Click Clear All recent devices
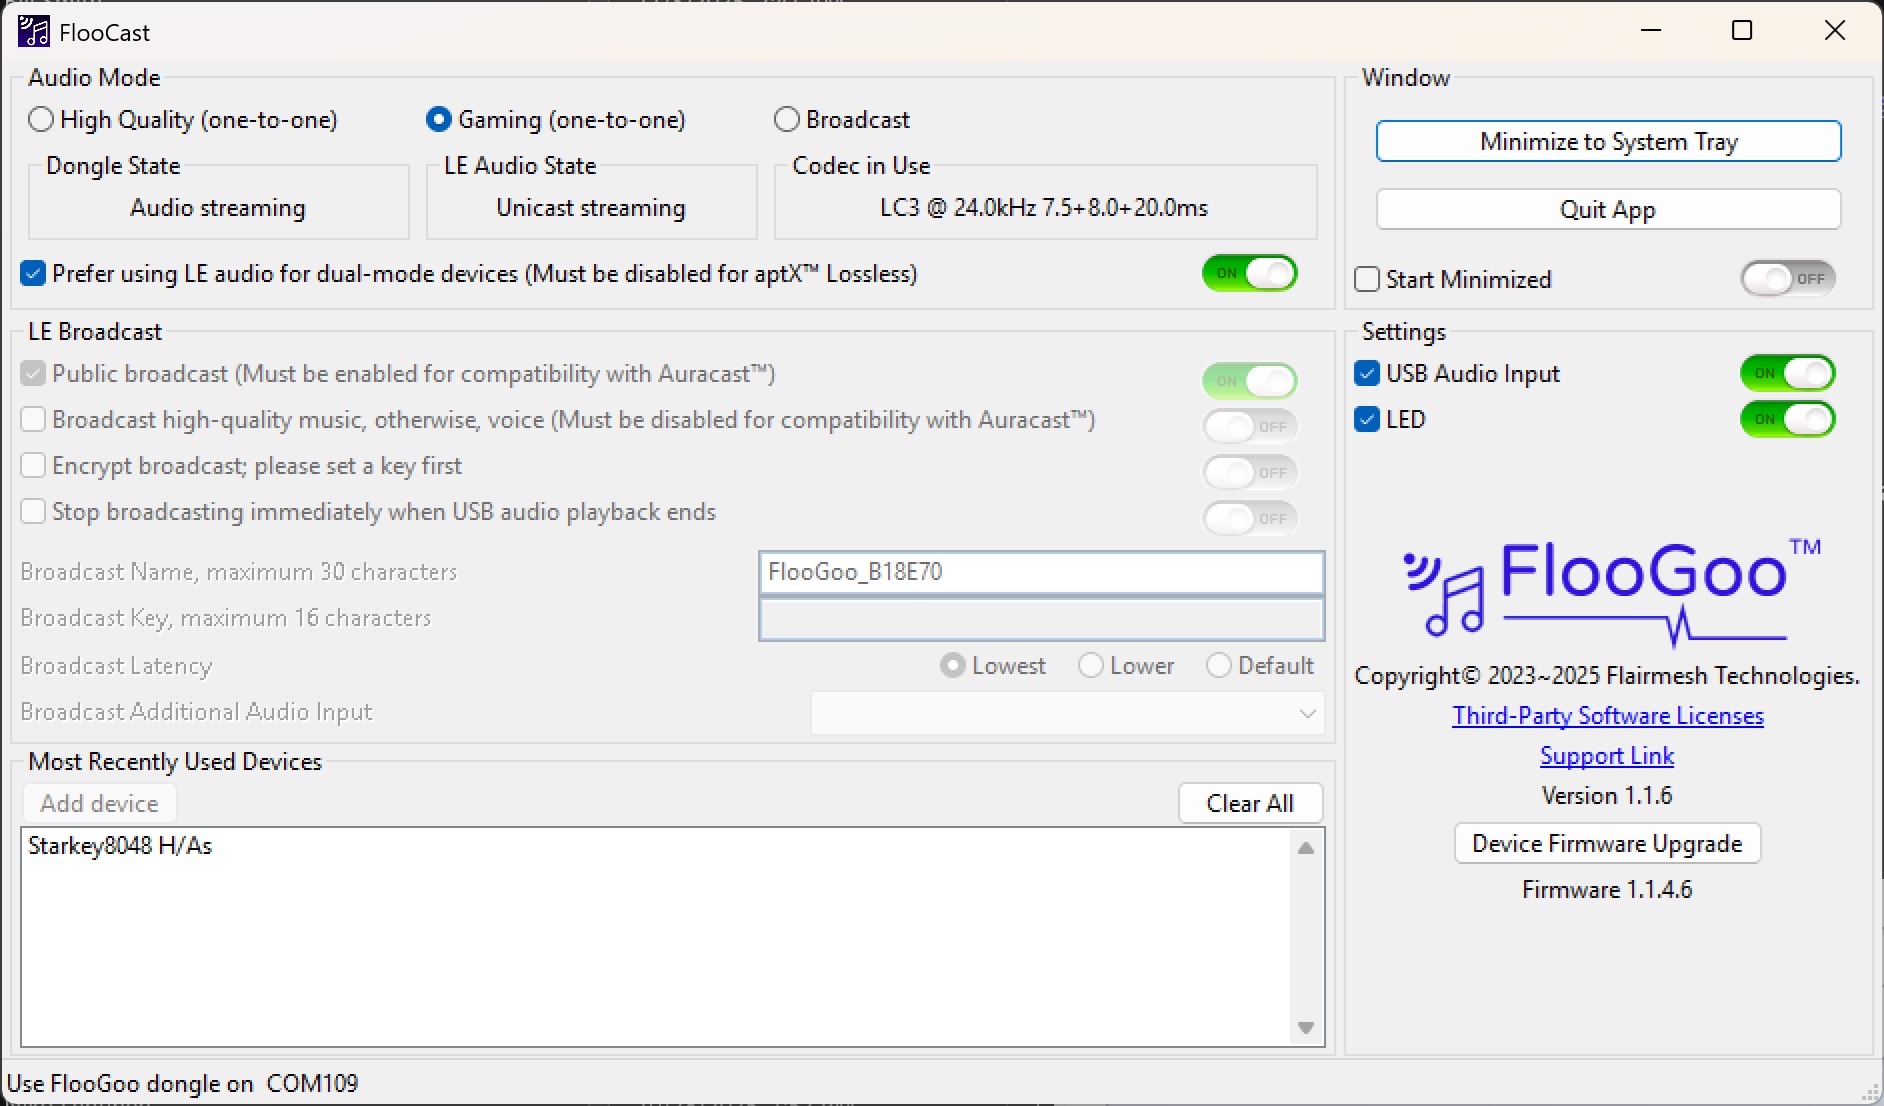 coord(1250,803)
